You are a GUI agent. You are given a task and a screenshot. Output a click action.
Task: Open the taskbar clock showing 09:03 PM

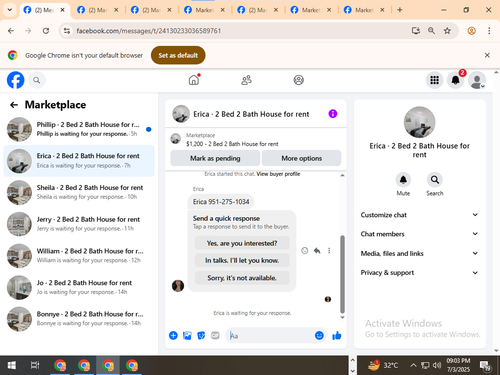pos(458,365)
